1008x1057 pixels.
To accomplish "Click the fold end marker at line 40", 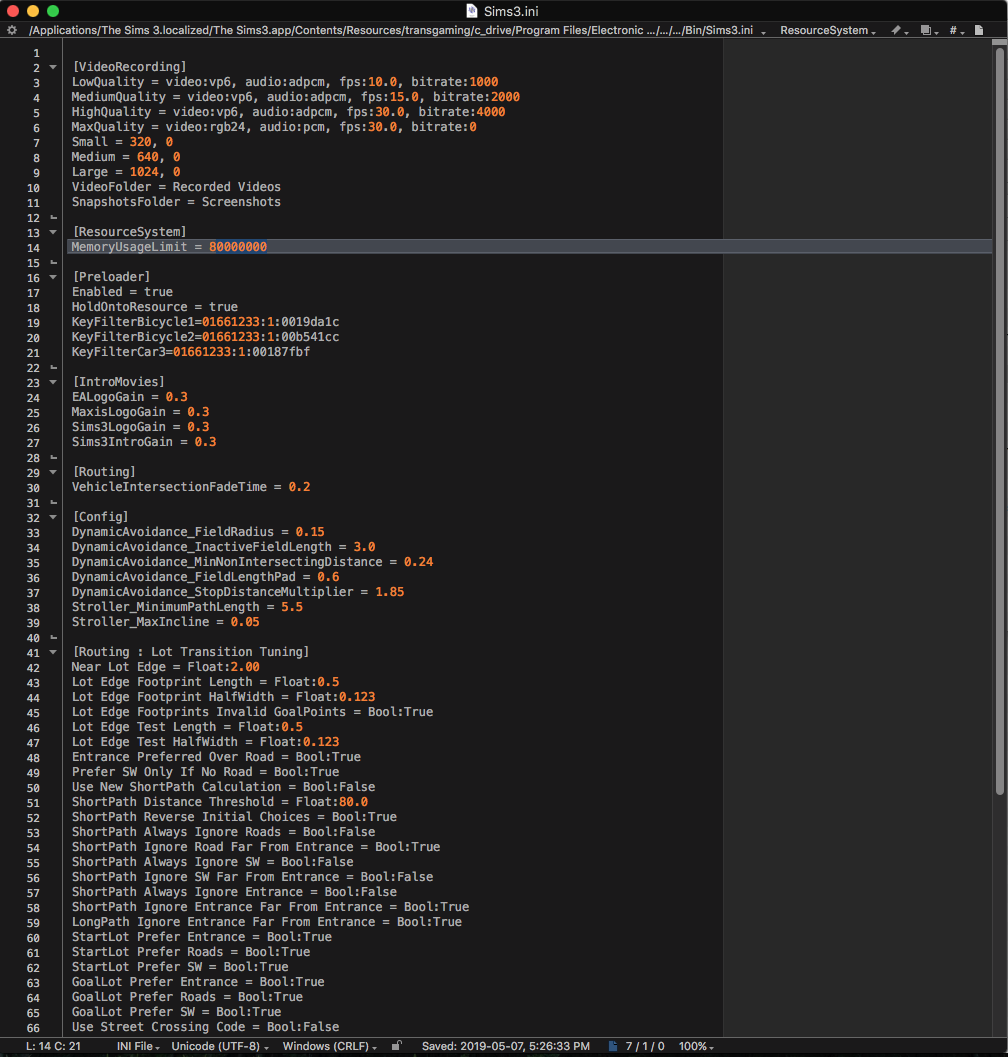I will click(x=53, y=637).
